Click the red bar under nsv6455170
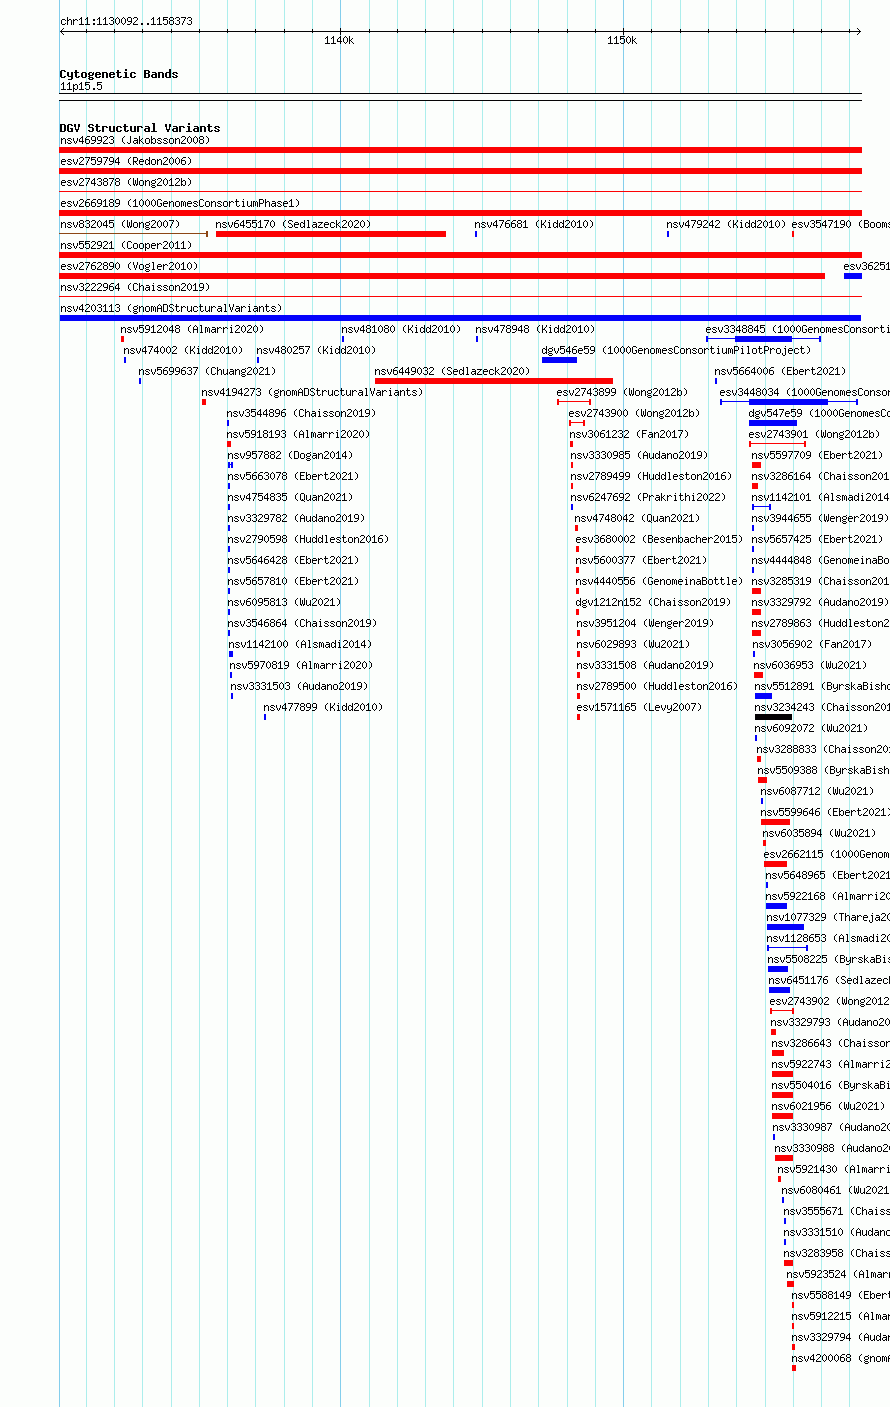Viewport: 890px width, 1407px height. pos(331,234)
